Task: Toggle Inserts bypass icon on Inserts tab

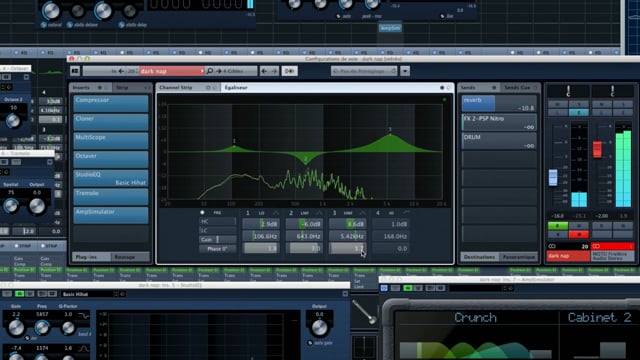Action: [x=100, y=87]
